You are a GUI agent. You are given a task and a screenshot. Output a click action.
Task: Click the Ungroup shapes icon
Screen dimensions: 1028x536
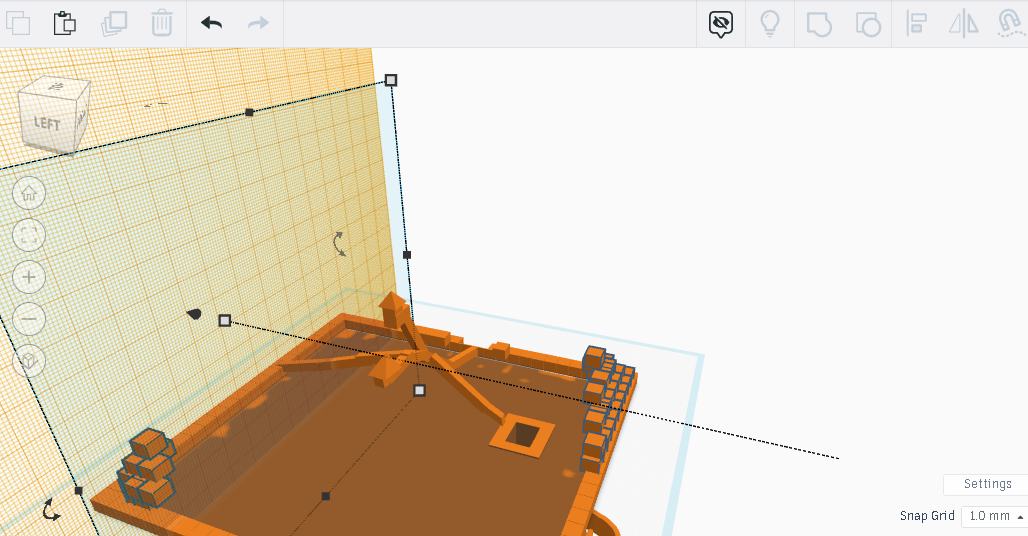click(868, 24)
